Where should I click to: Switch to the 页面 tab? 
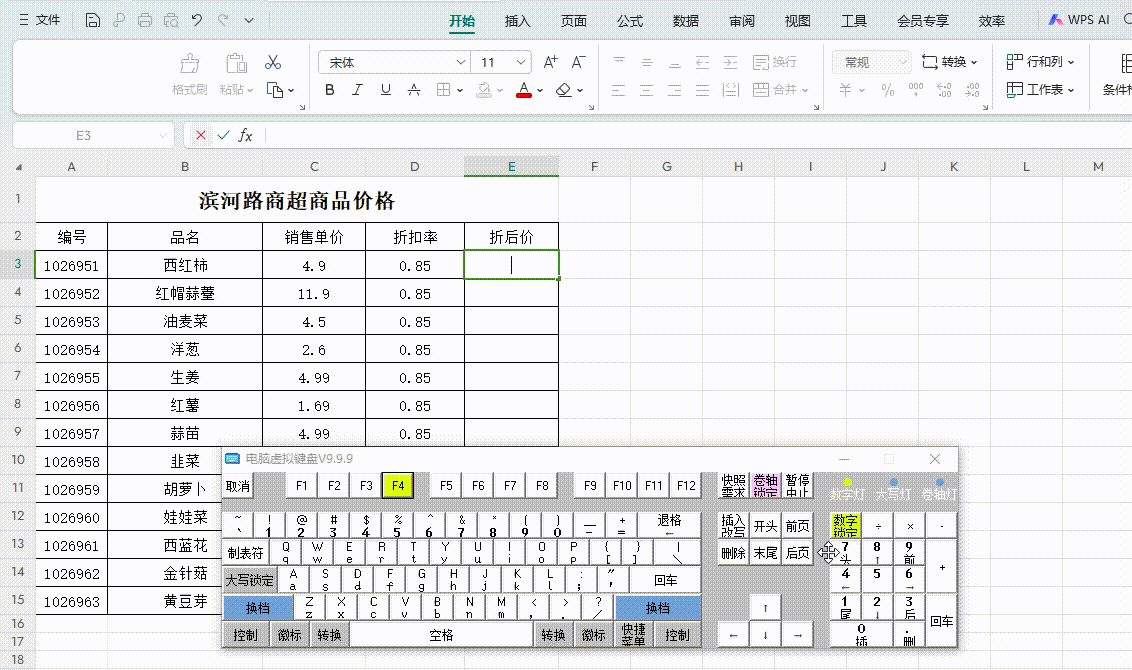click(x=574, y=21)
